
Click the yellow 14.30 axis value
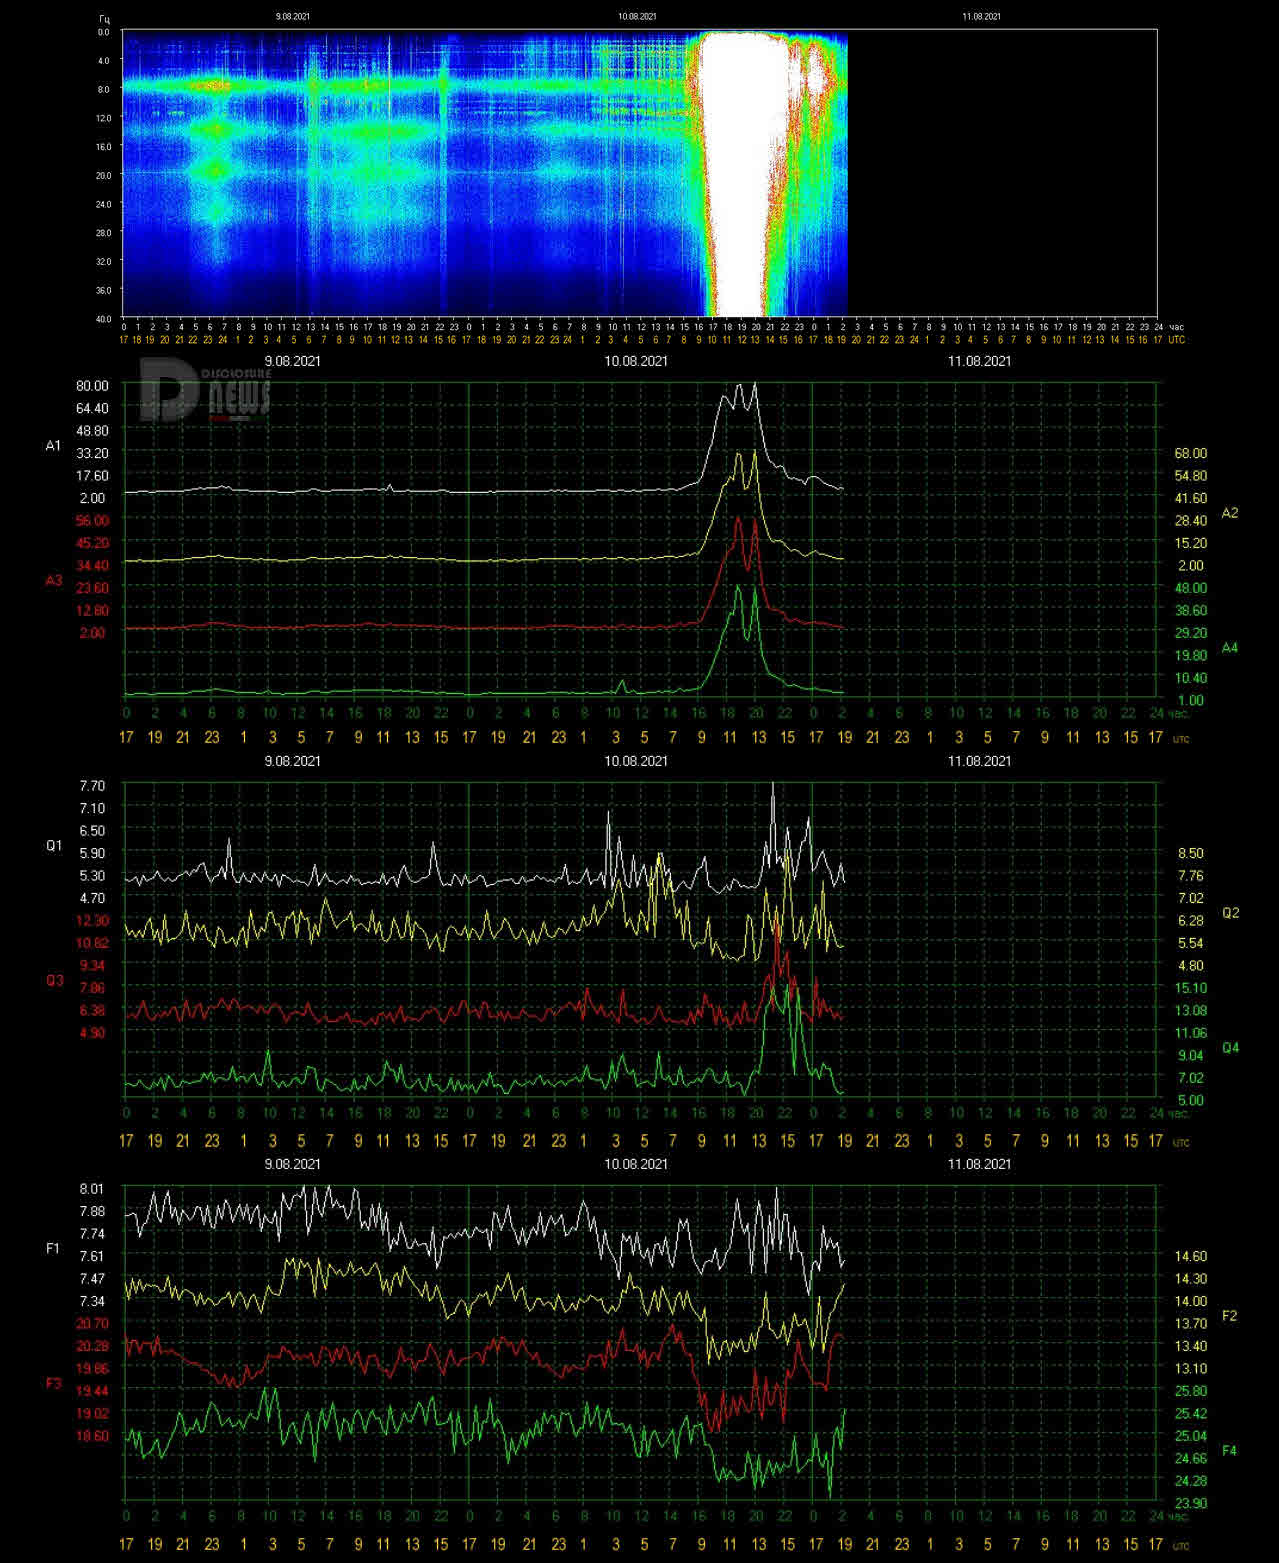click(1190, 1278)
